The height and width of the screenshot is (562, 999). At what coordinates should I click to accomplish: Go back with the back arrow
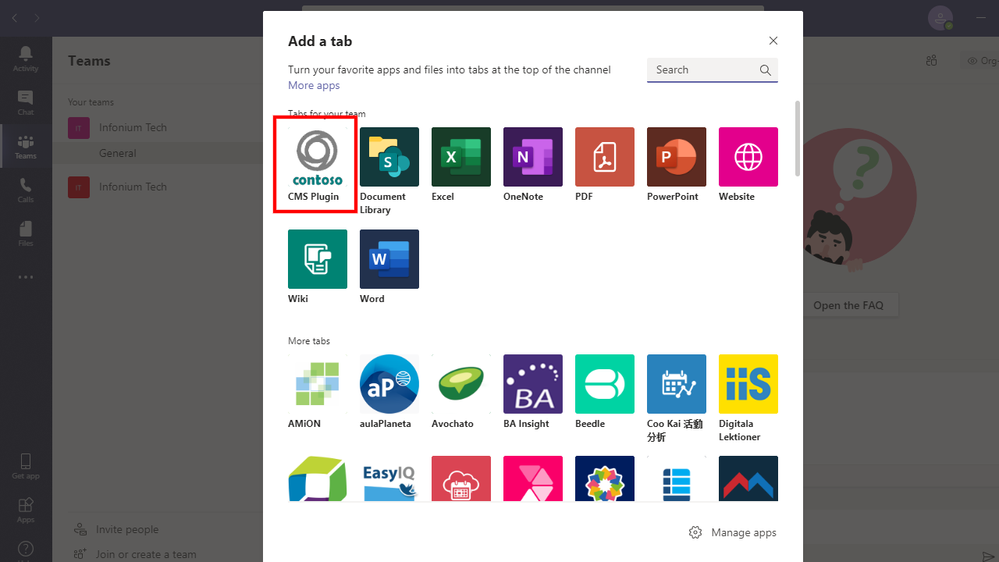(x=15, y=18)
